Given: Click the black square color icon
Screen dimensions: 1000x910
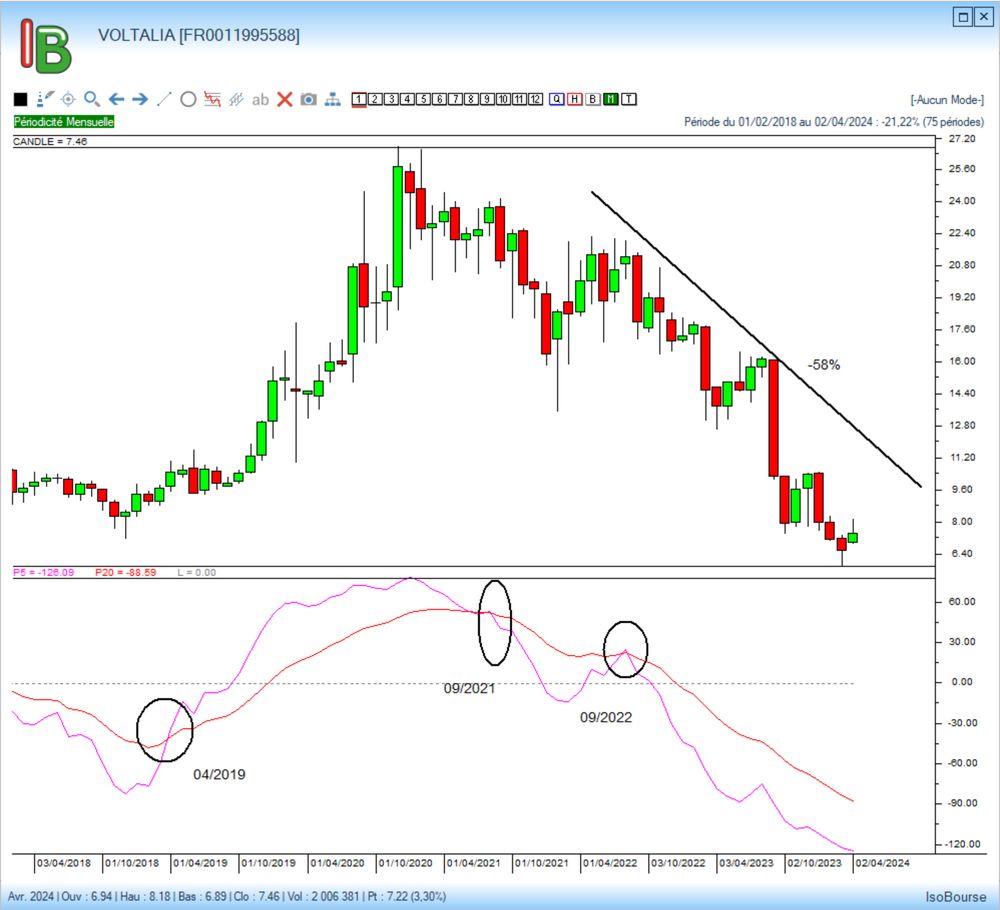Looking at the screenshot, I should coord(20,99).
